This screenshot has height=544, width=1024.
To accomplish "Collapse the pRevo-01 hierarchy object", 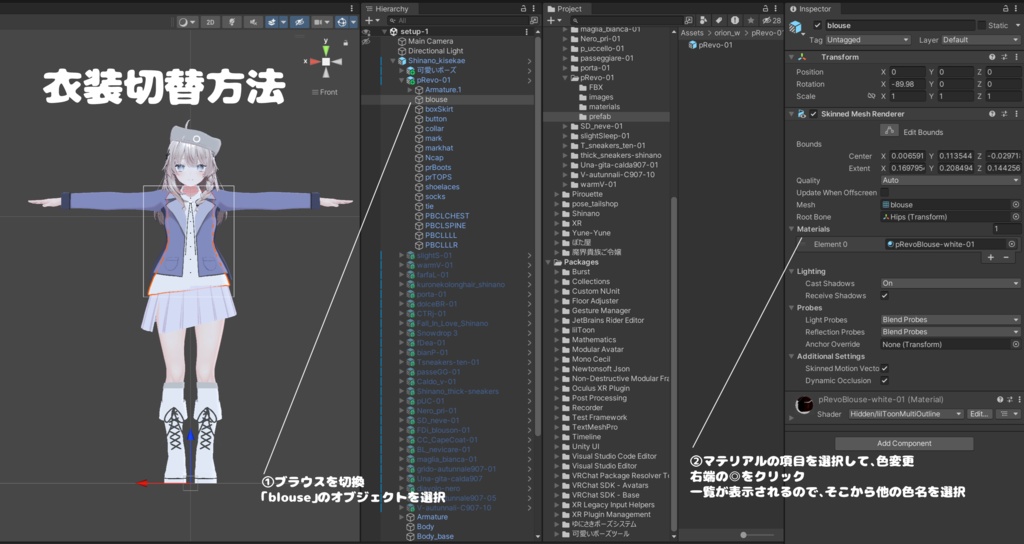I will 402,80.
